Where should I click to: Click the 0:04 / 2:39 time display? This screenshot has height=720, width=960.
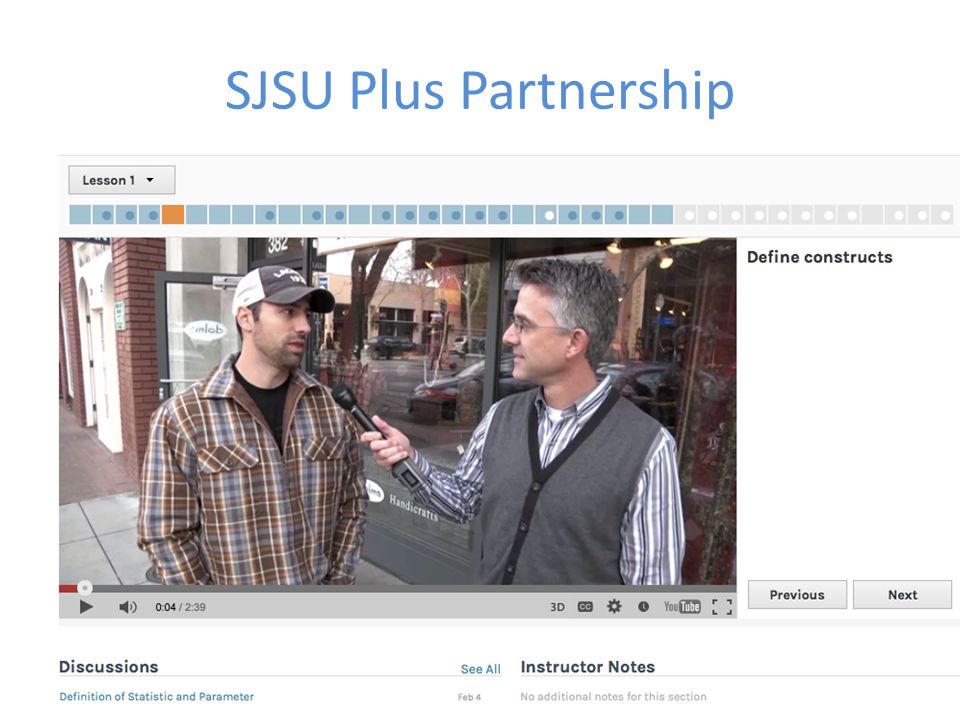coord(181,607)
